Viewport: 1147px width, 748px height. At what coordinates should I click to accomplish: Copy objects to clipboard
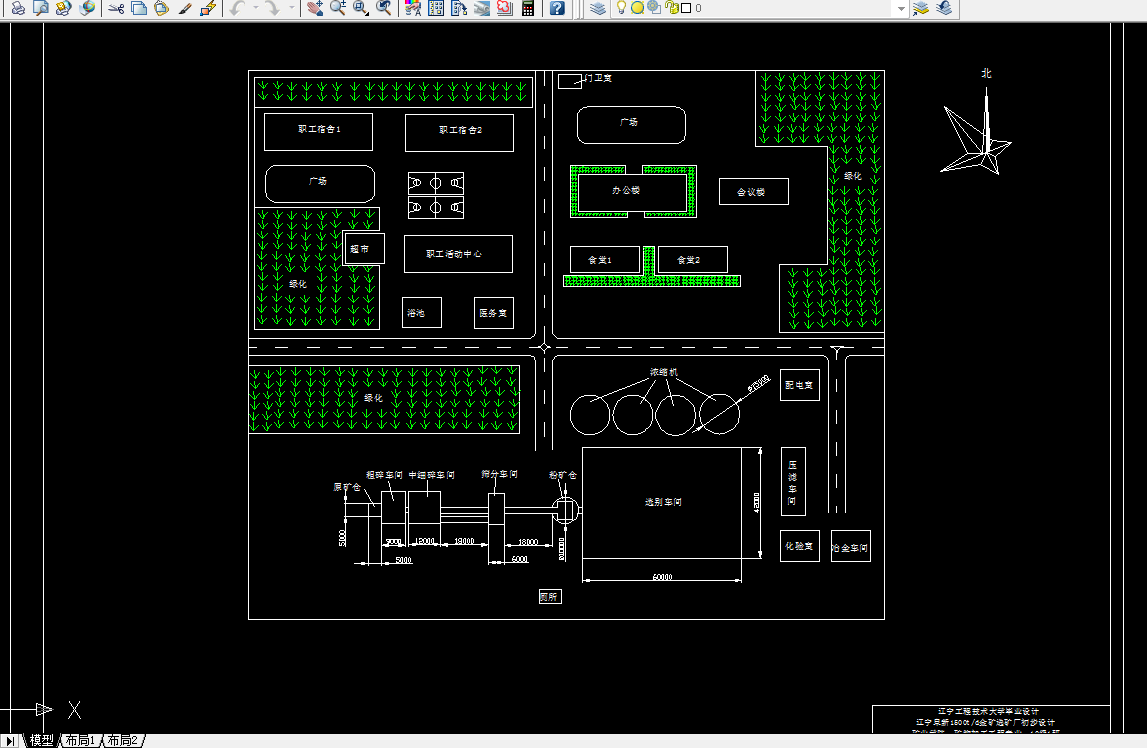[x=139, y=8]
